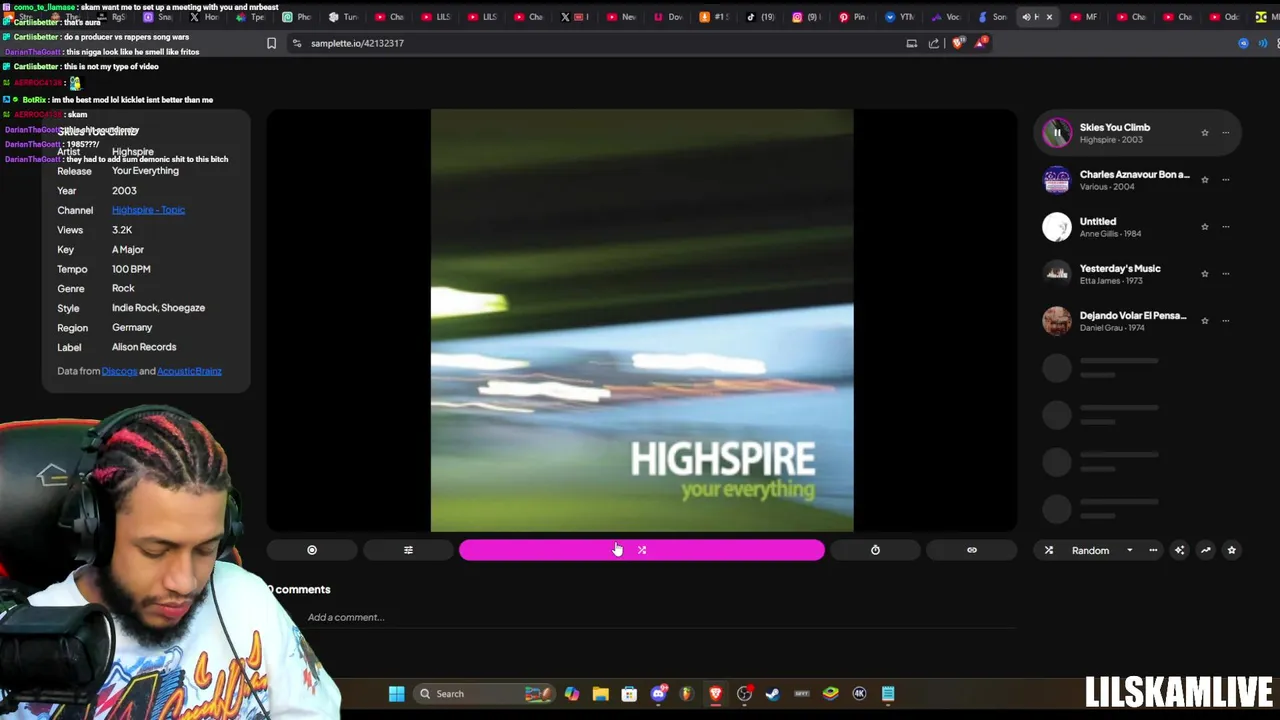The height and width of the screenshot is (720, 1280).
Task: Open the Windows Start menu
Action: click(397, 694)
